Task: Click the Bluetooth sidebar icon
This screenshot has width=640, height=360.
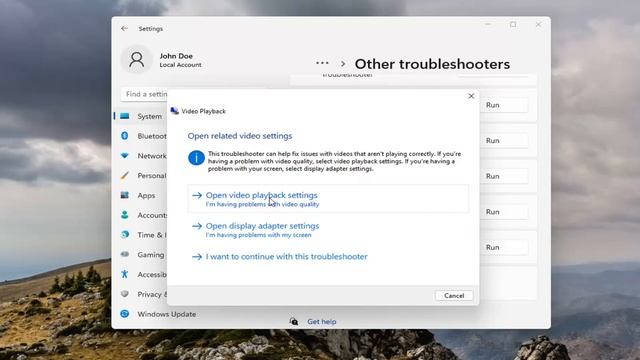Action: click(x=125, y=136)
